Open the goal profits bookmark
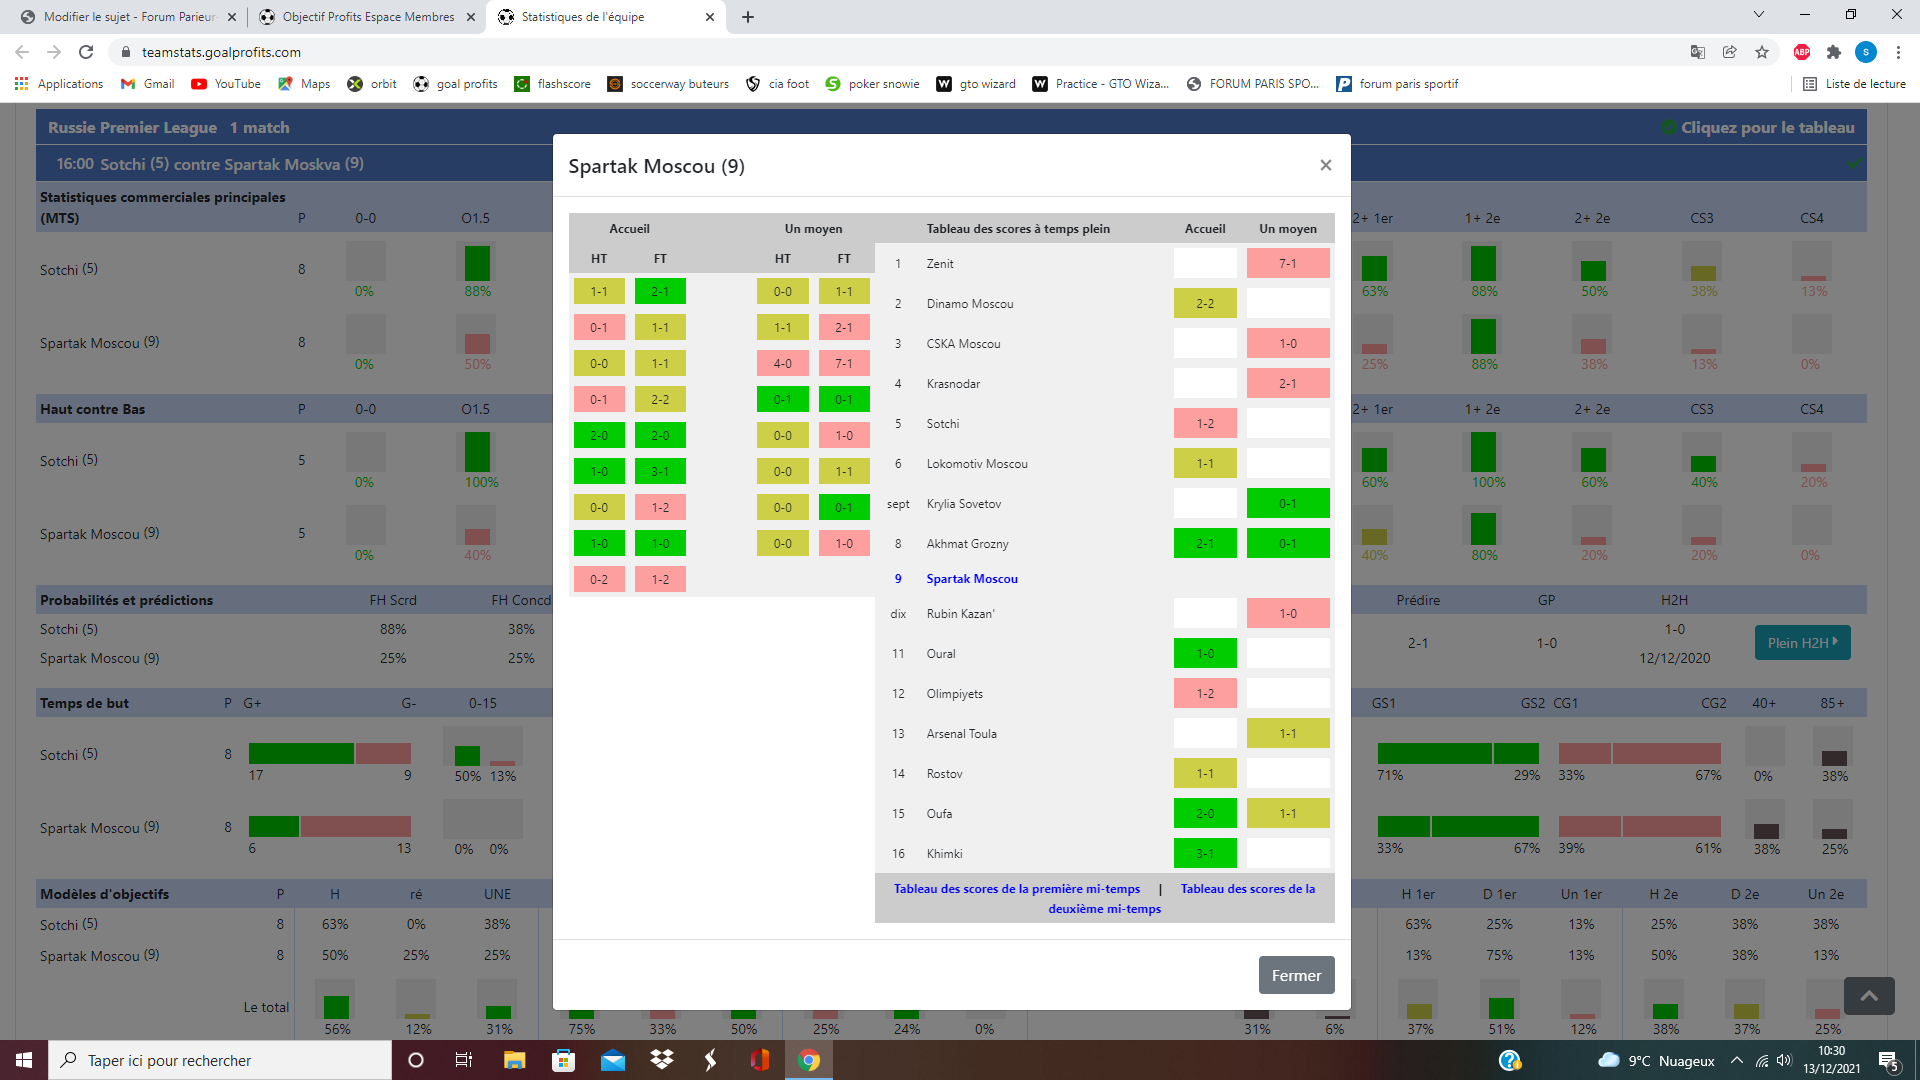The height and width of the screenshot is (1080, 1920). (x=455, y=84)
